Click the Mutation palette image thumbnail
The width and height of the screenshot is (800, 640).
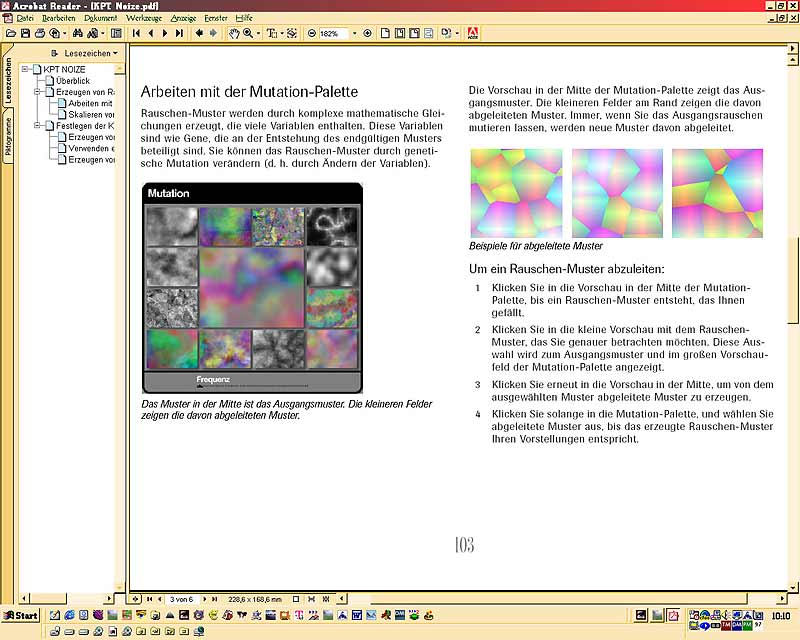pyautogui.click(x=252, y=288)
